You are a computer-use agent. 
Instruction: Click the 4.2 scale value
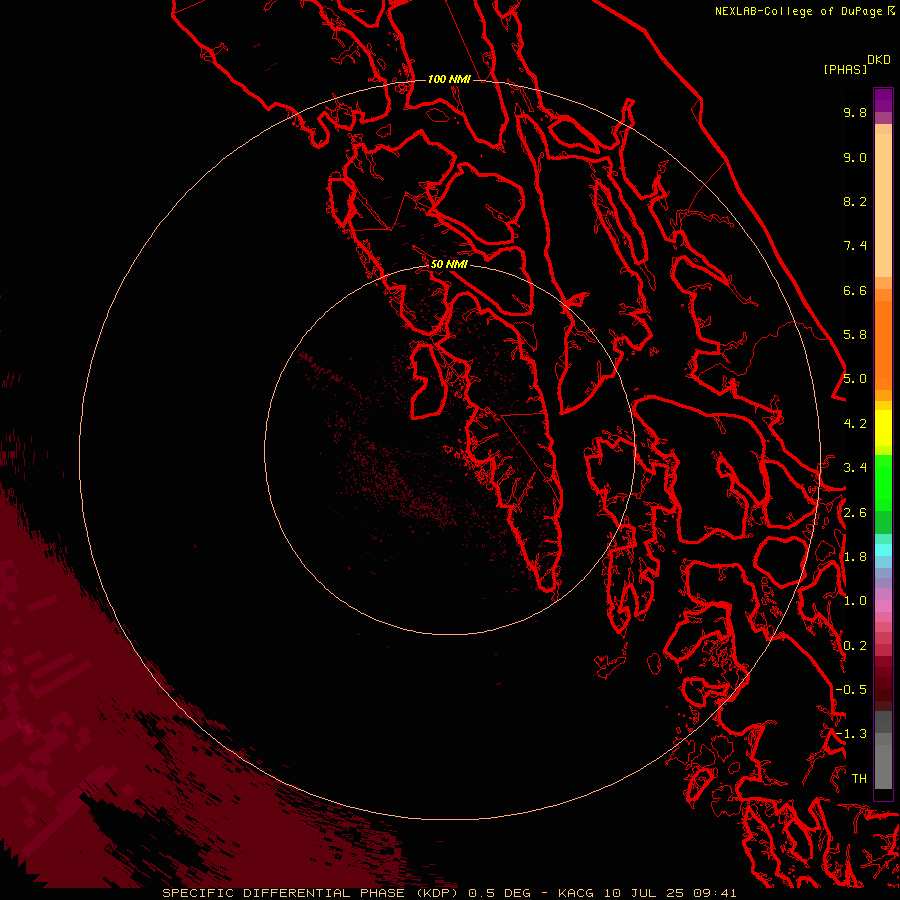(x=855, y=424)
